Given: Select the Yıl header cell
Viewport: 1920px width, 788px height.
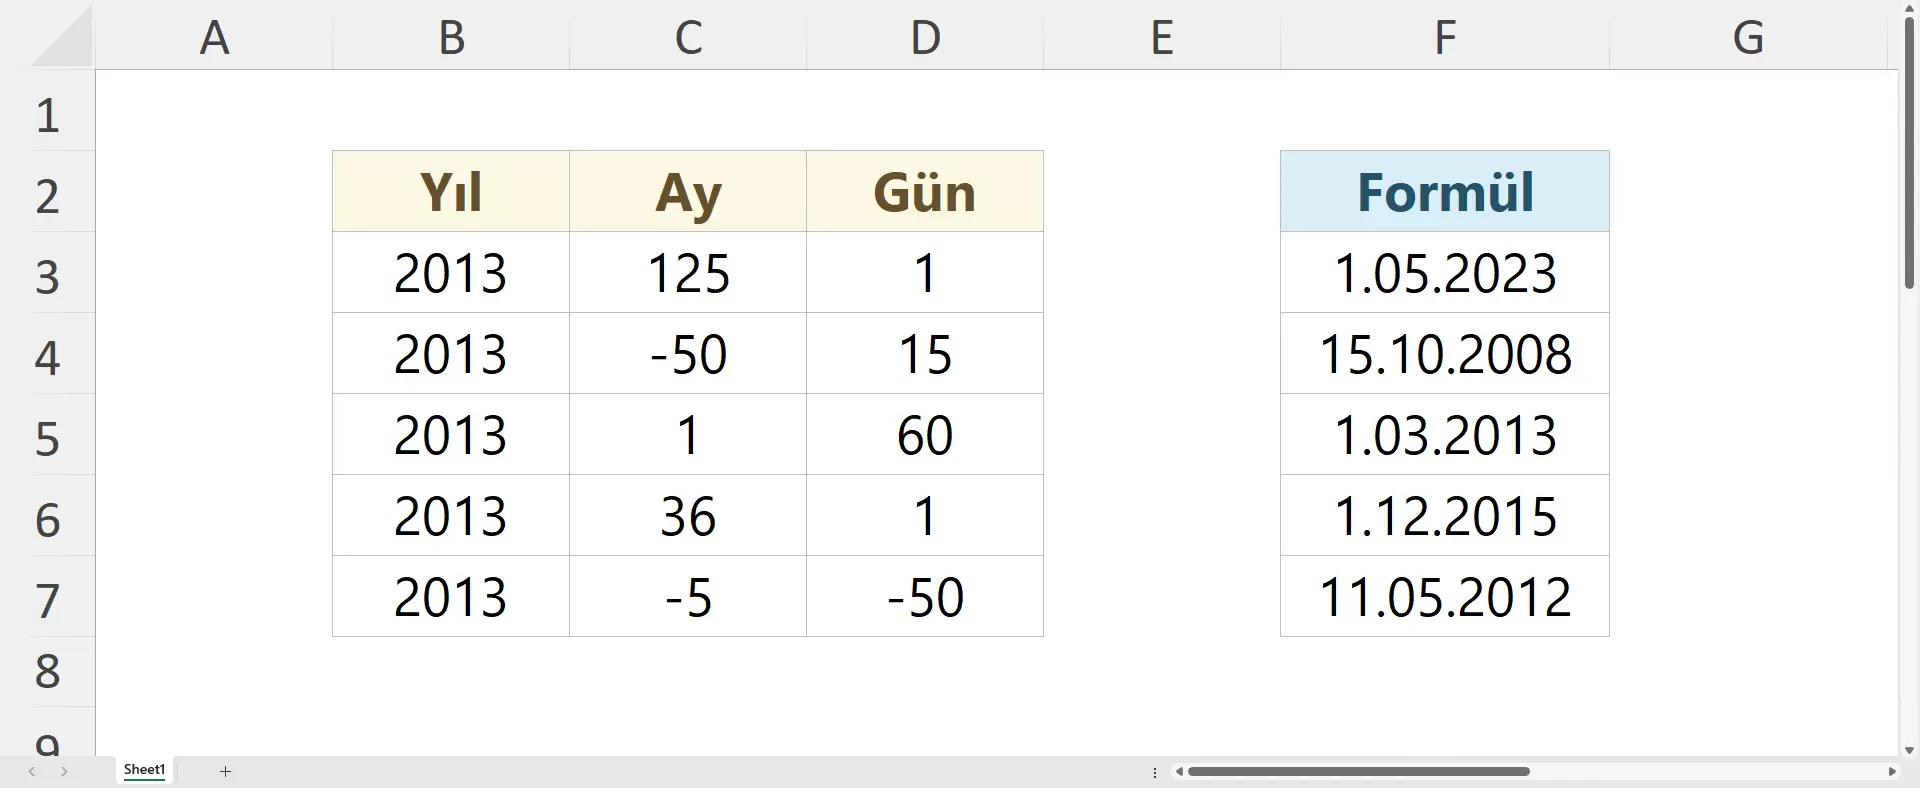Looking at the screenshot, I should point(451,192).
